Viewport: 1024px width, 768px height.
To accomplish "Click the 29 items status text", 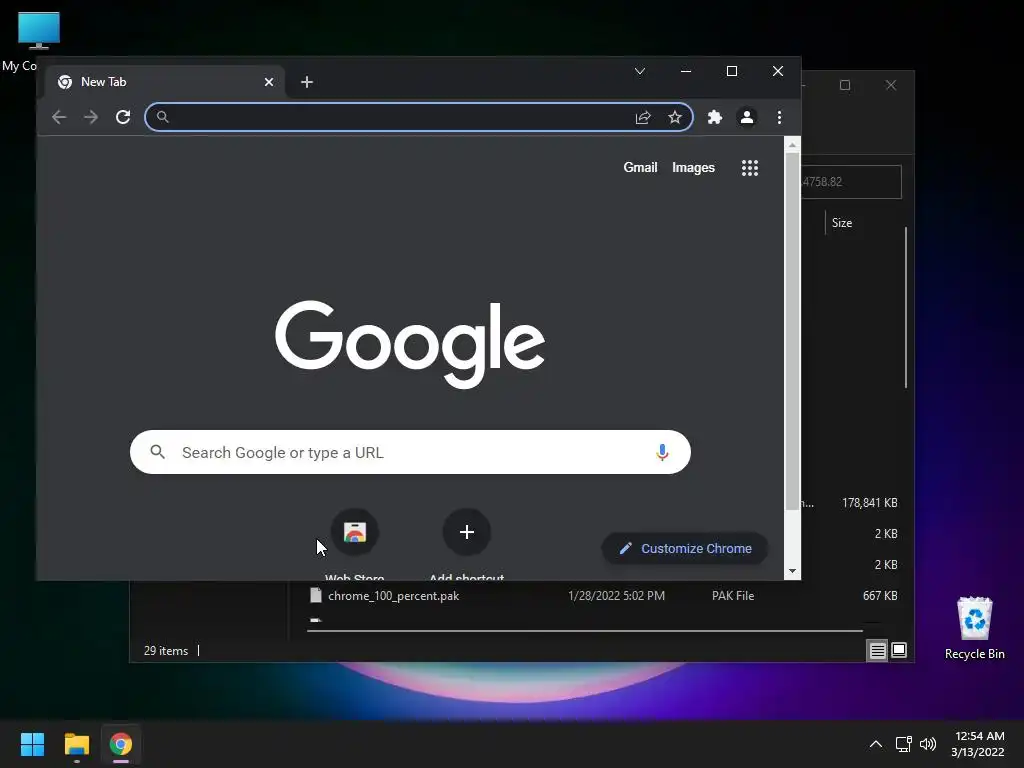I will [166, 650].
